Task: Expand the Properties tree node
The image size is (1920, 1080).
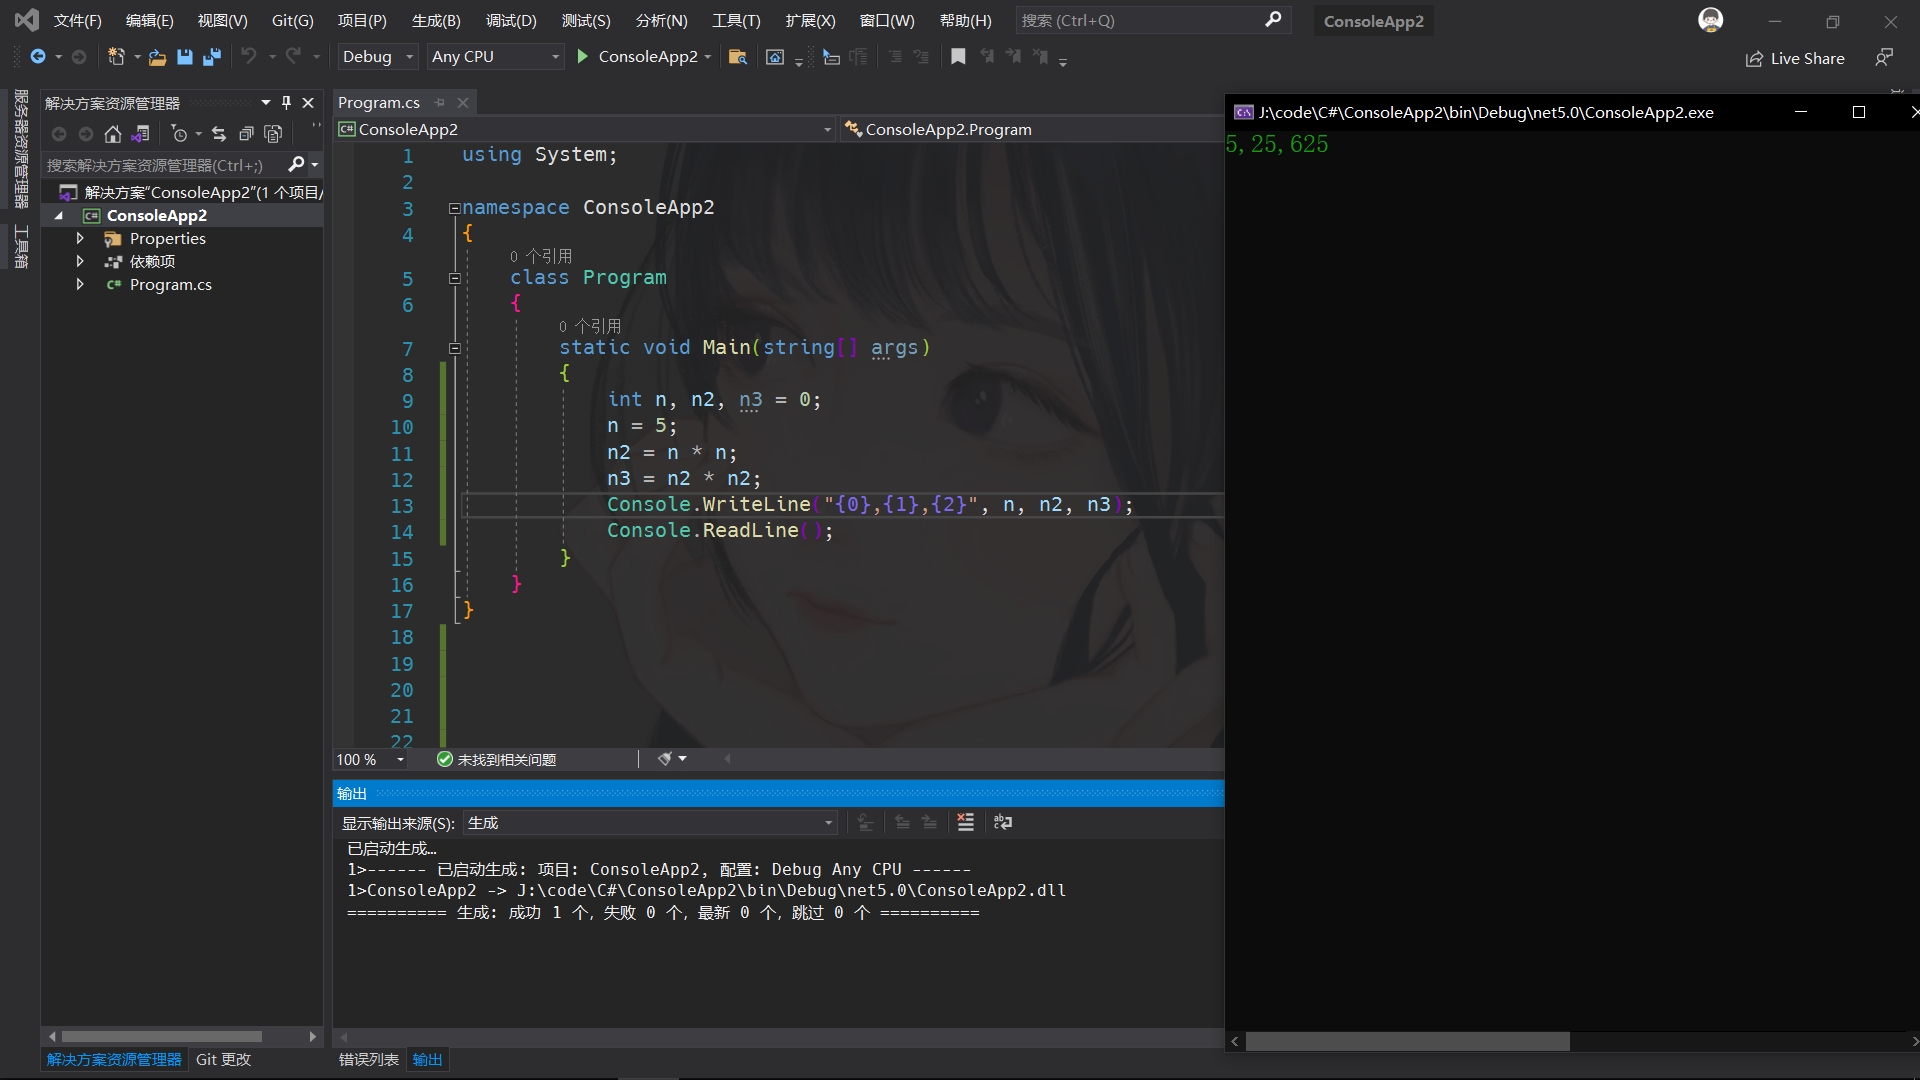Action: 80,239
